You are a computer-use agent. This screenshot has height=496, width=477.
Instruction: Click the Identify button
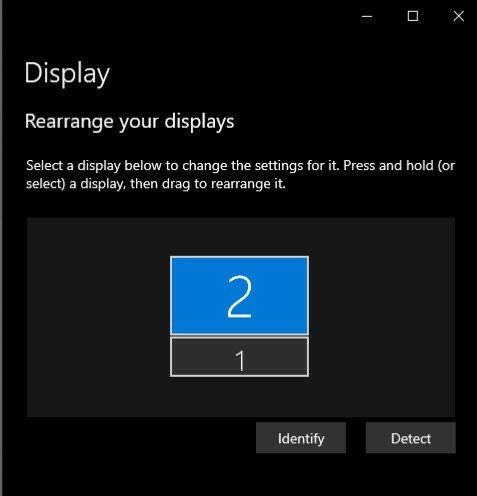click(301, 438)
